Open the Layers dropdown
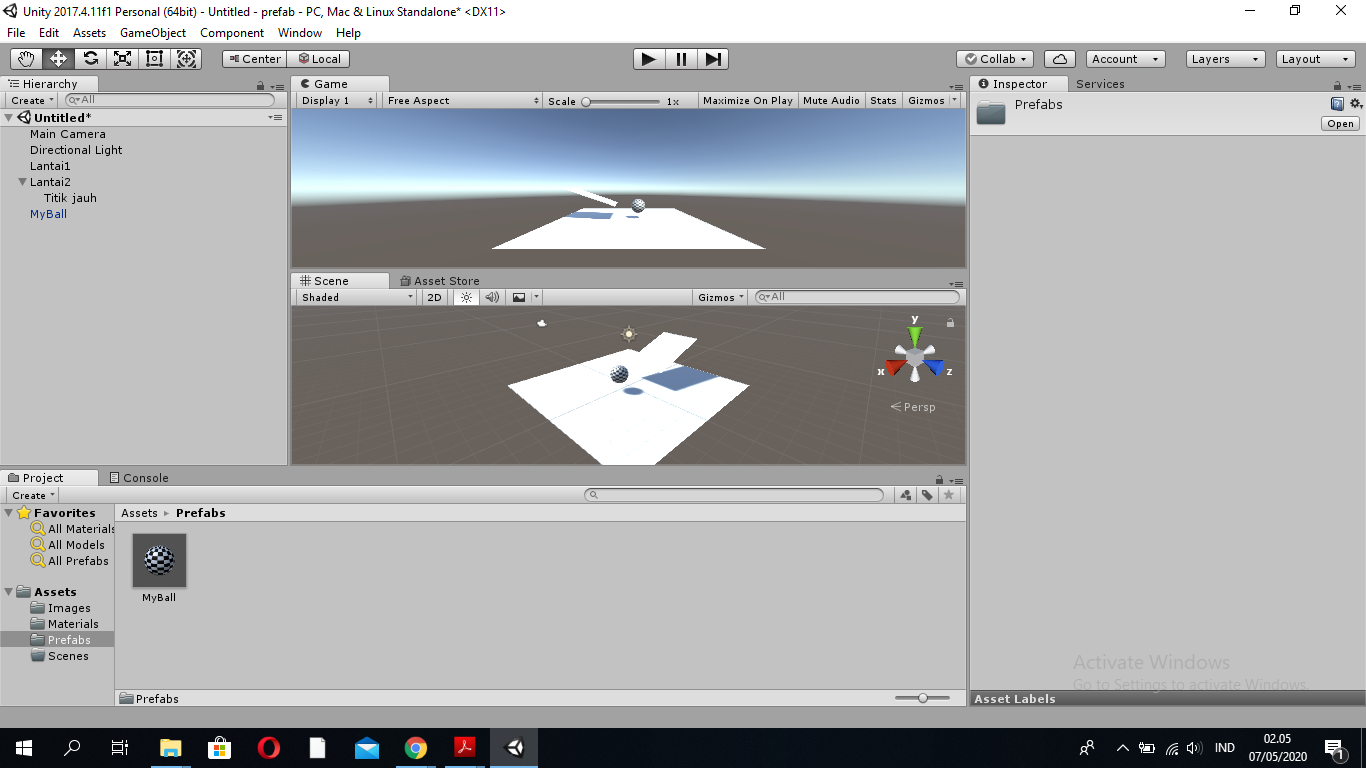1366x768 pixels. (x=1225, y=59)
